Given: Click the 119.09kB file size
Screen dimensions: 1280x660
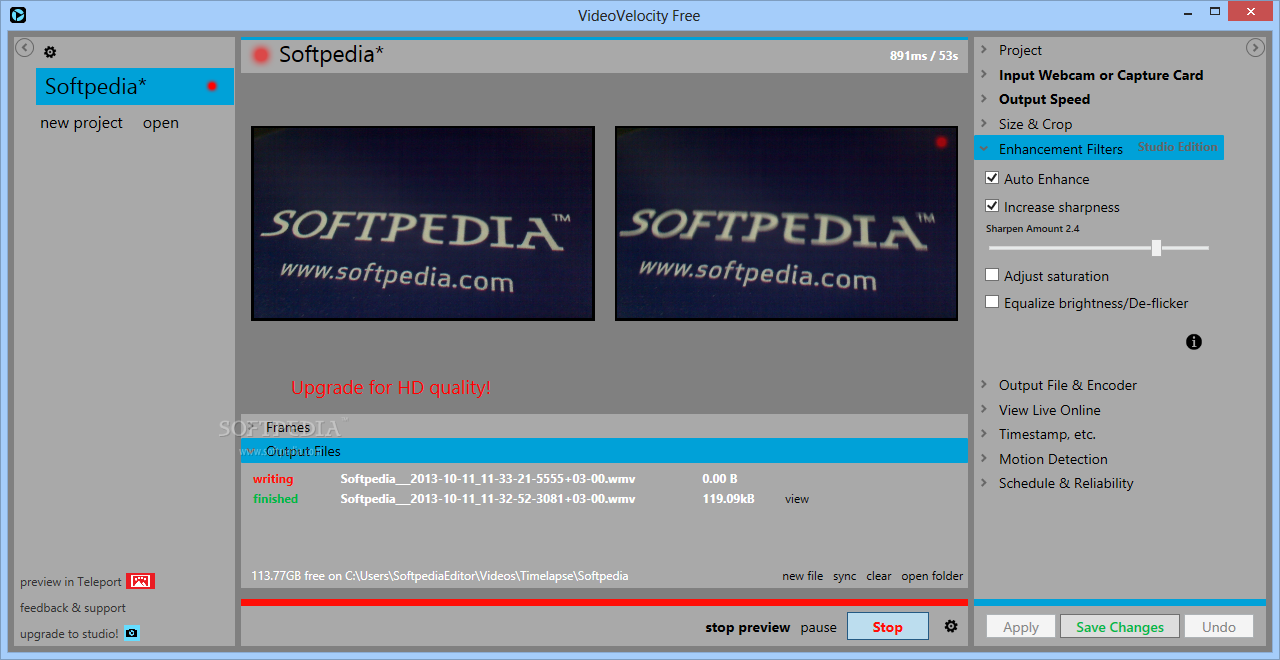Looking at the screenshot, I should (x=728, y=499).
